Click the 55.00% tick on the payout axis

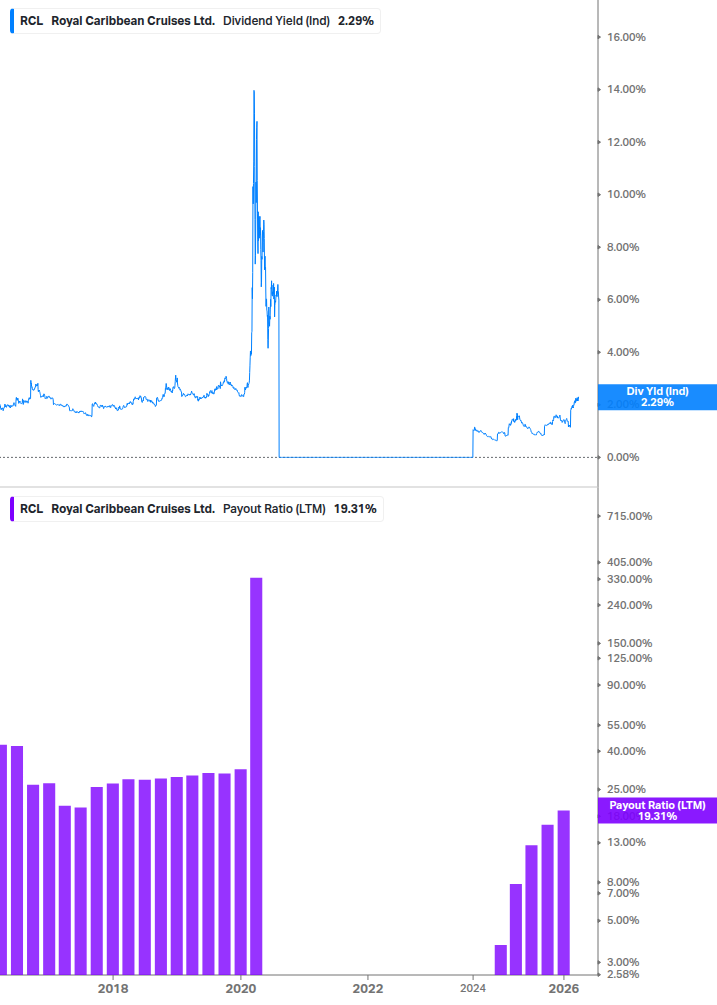(626, 726)
